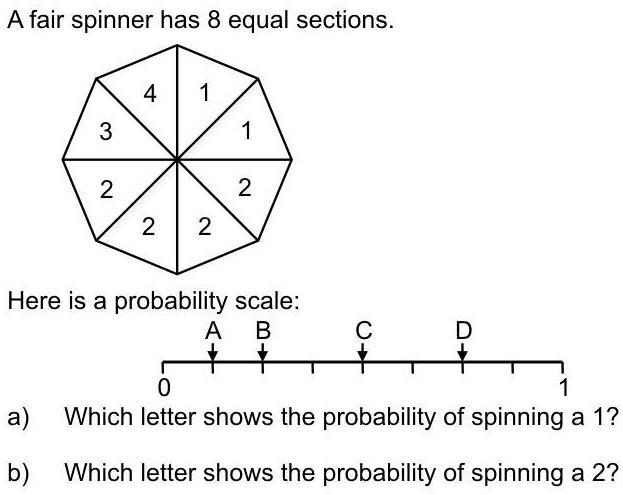Select the section 2 bordering section 3

coord(105,190)
